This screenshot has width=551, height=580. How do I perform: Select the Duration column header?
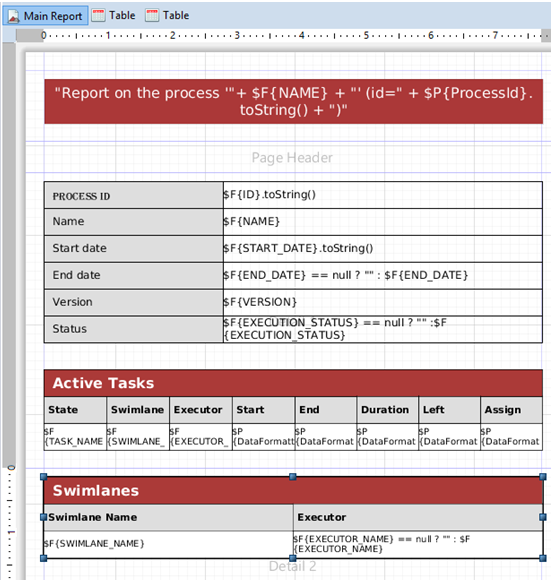(x=388, y=410)
